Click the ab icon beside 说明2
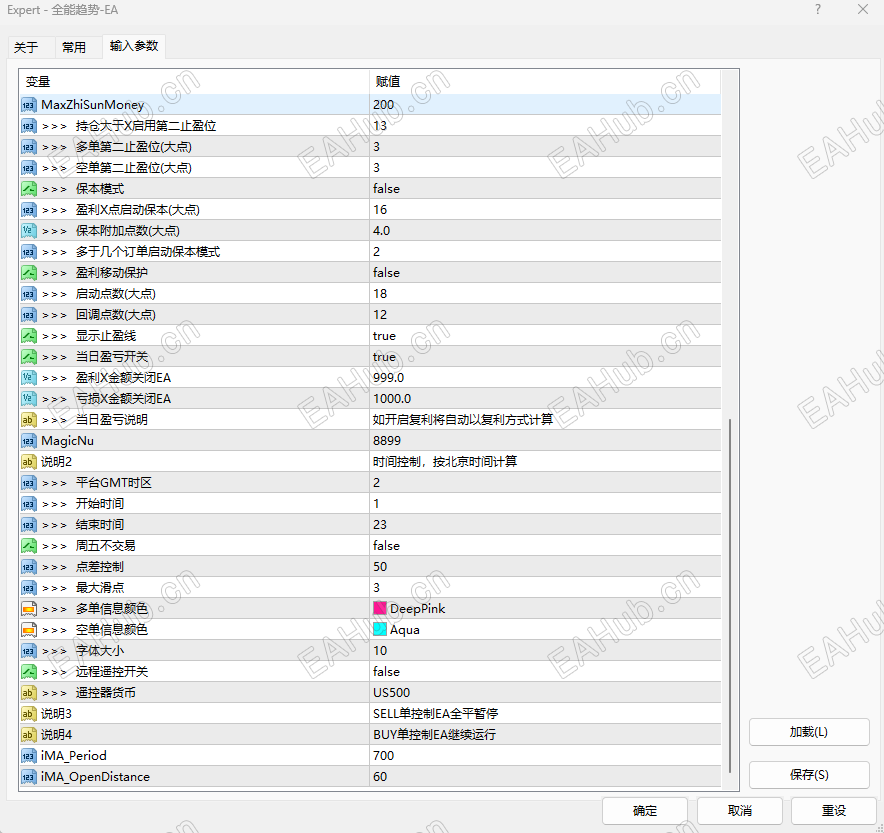884x833 pixels. click(x=27, y=461)
